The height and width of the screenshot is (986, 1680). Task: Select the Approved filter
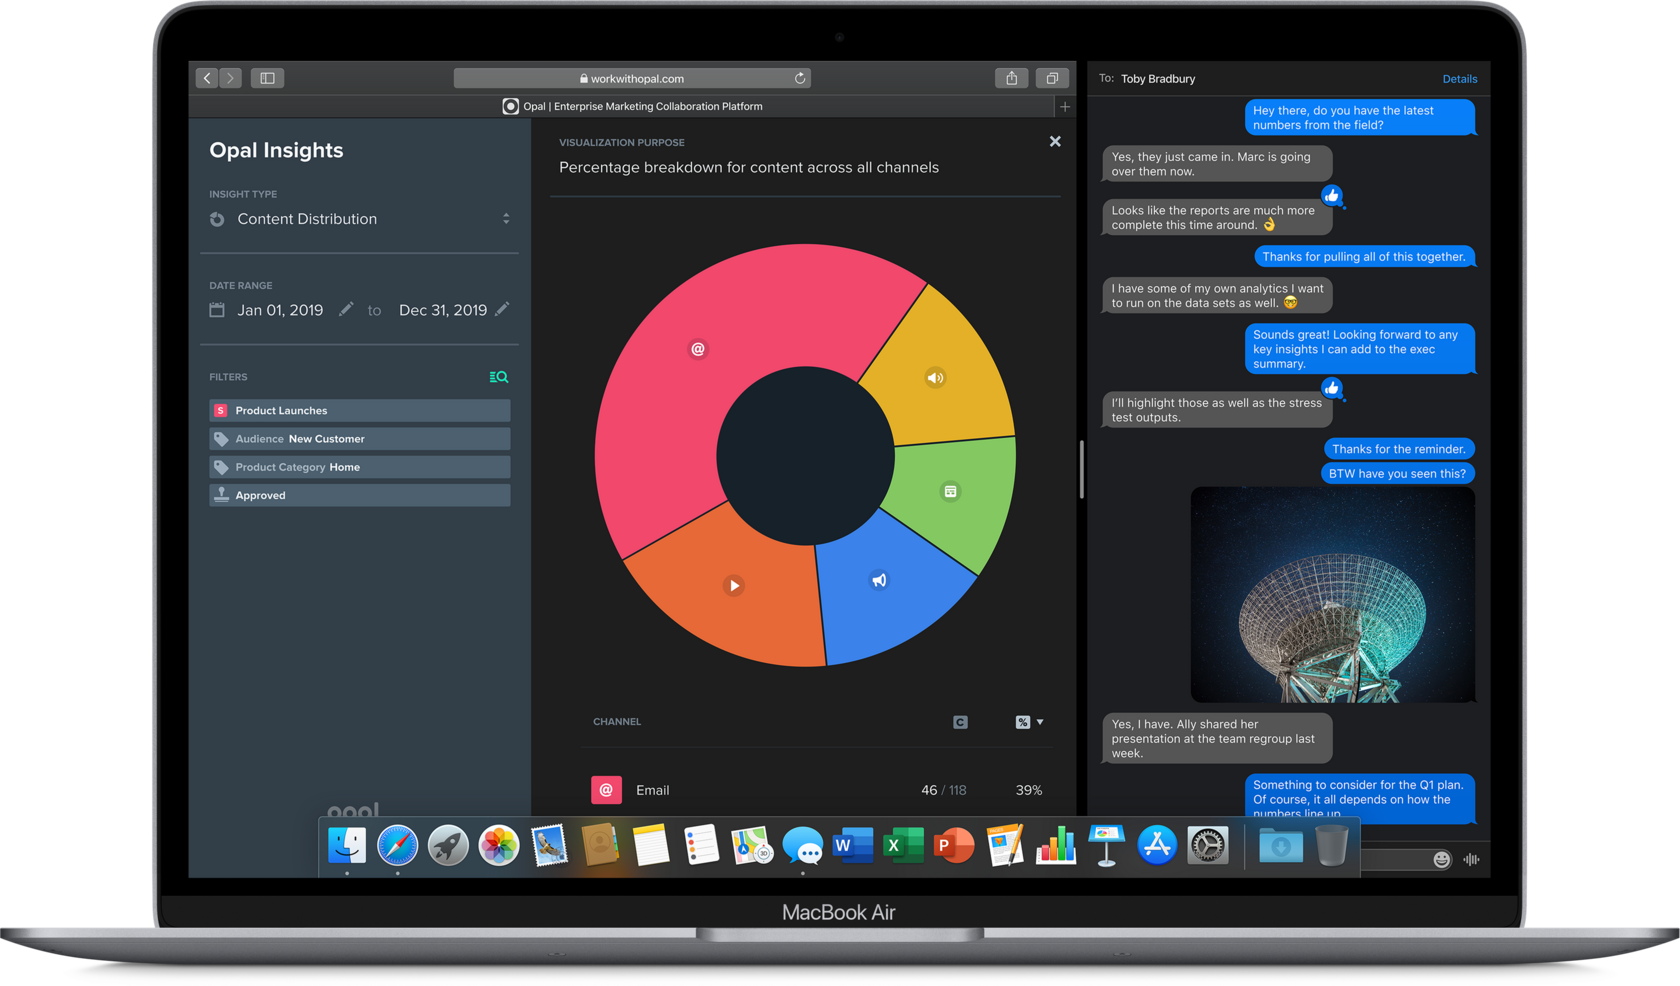pyautogui.click(x=360, y=495)
